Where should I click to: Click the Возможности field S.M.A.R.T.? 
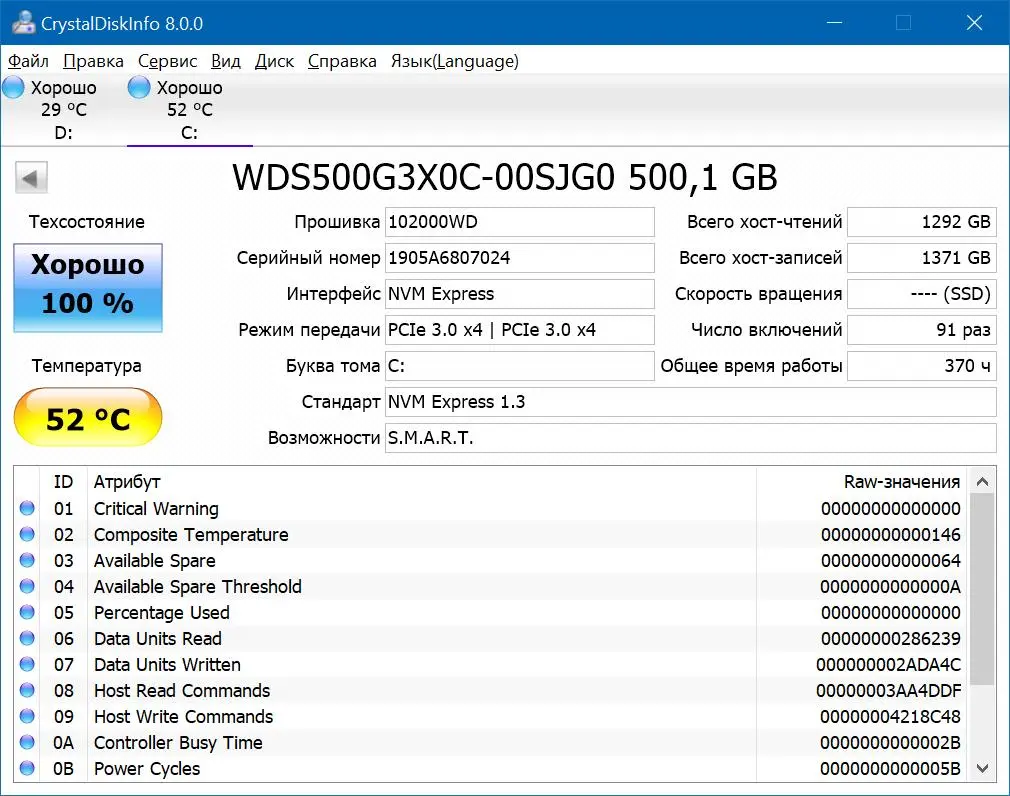(691, 438)
